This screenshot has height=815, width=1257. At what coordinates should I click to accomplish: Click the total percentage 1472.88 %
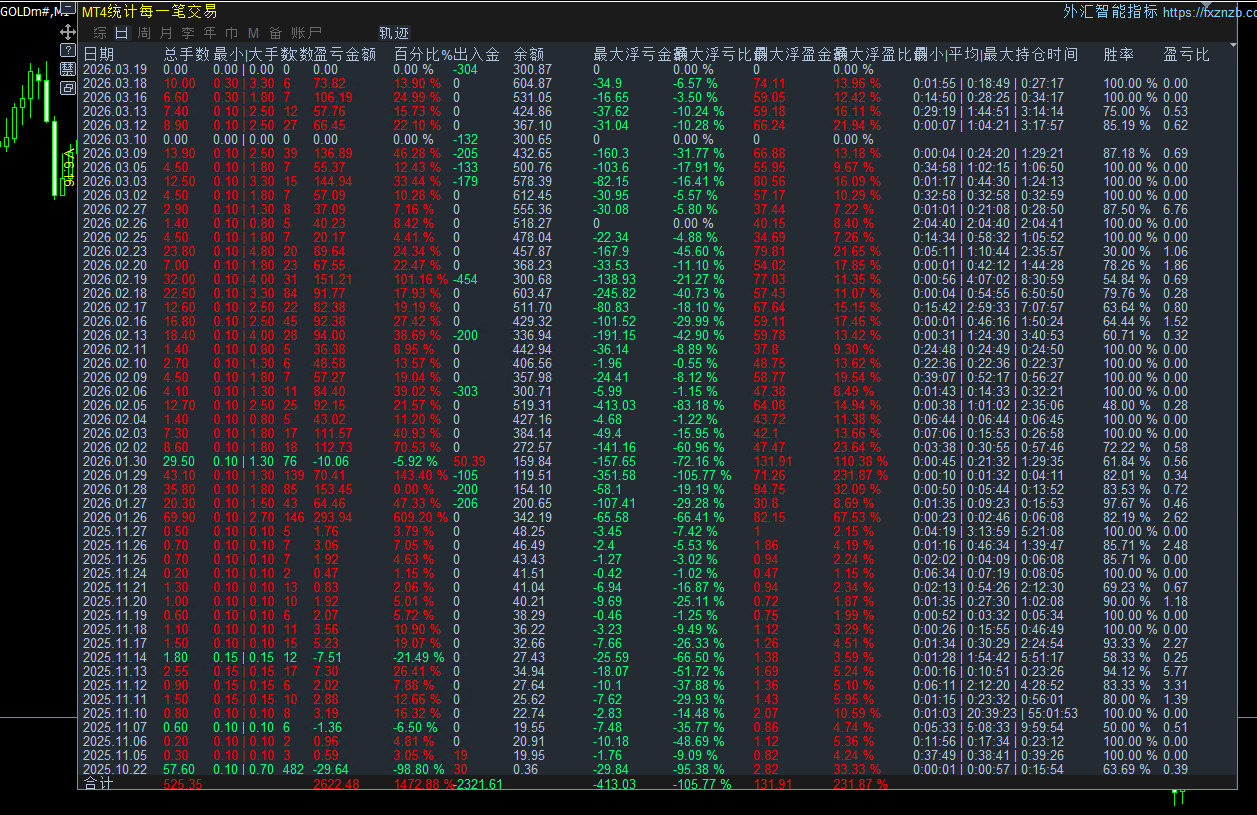coord(424,784)
